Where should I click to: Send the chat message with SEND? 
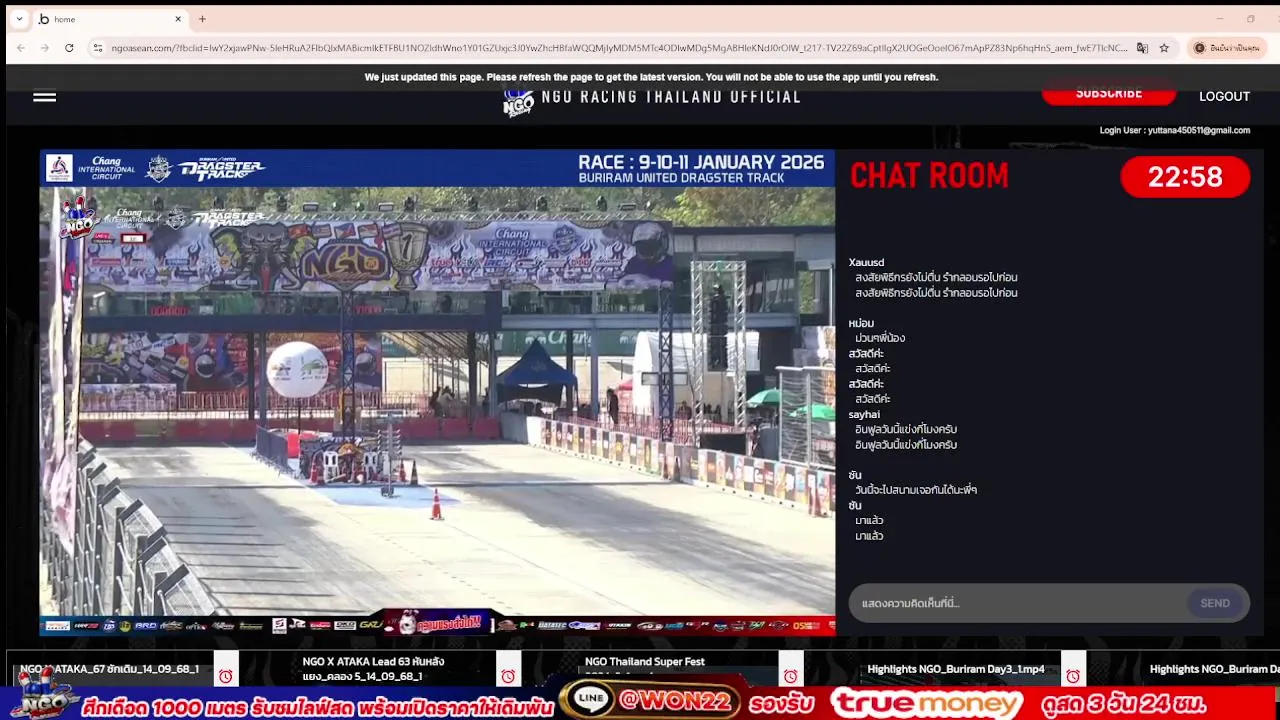pyautogui.click(x=1215, y=603)
